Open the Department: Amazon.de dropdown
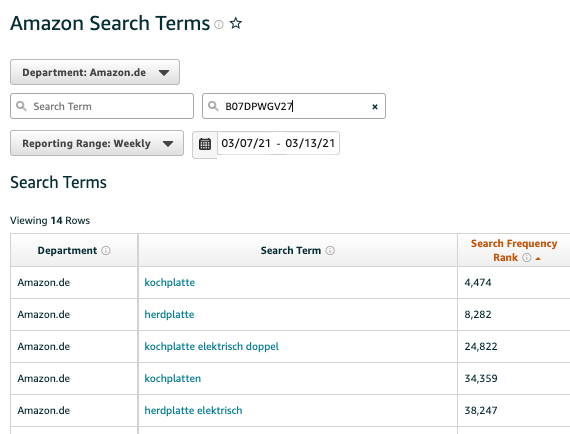Viewport: 570px width, 434px height. pyautogui.click(x=95, y=72)
